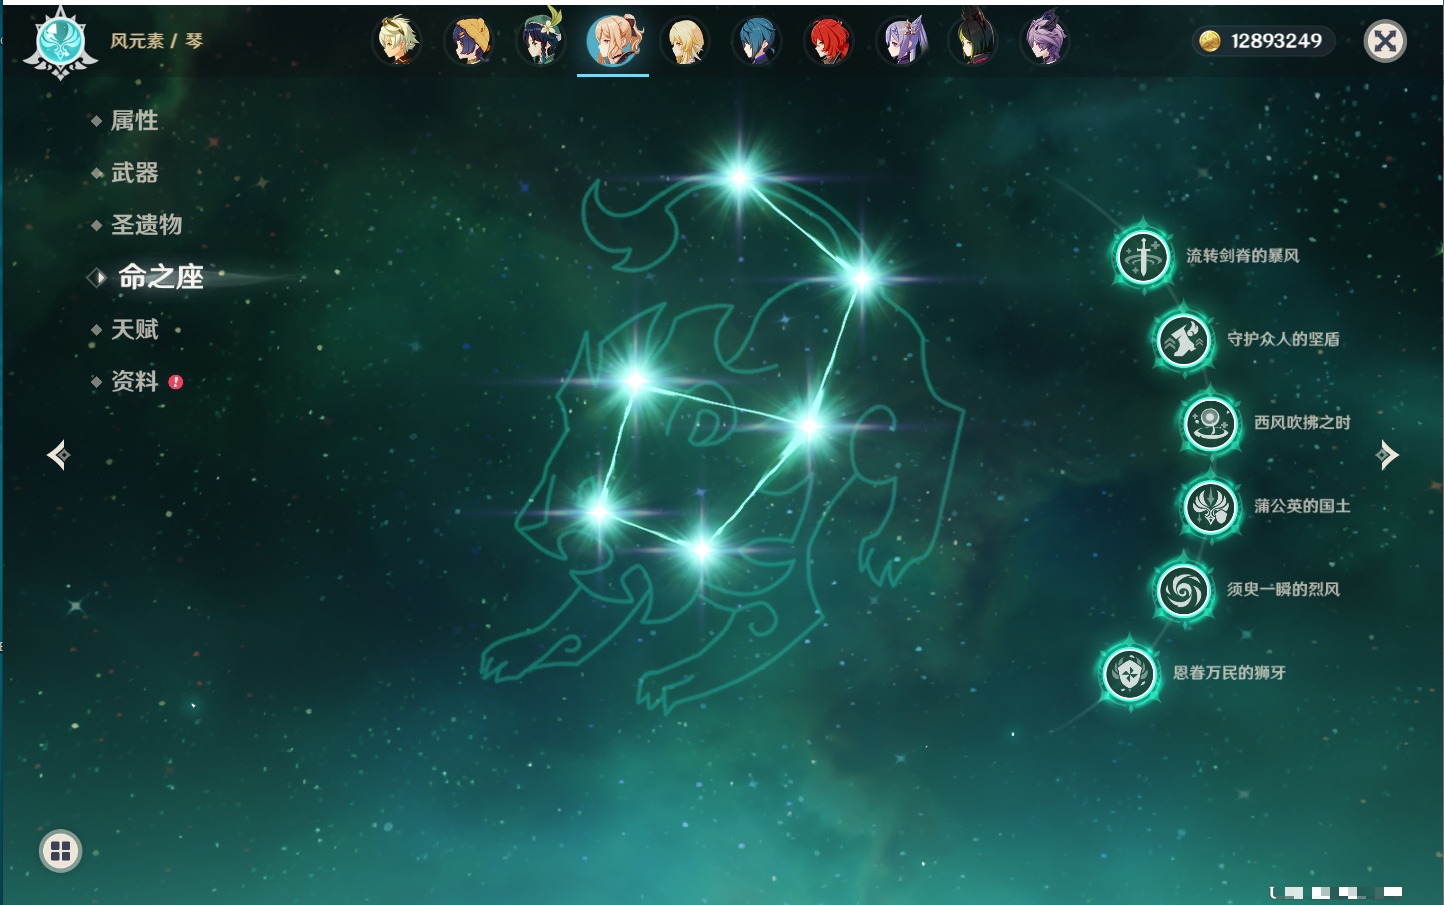Click the 西风吹拂之时 constellation icon
The image size is (1444, 905).
(x=1211, y=423)
